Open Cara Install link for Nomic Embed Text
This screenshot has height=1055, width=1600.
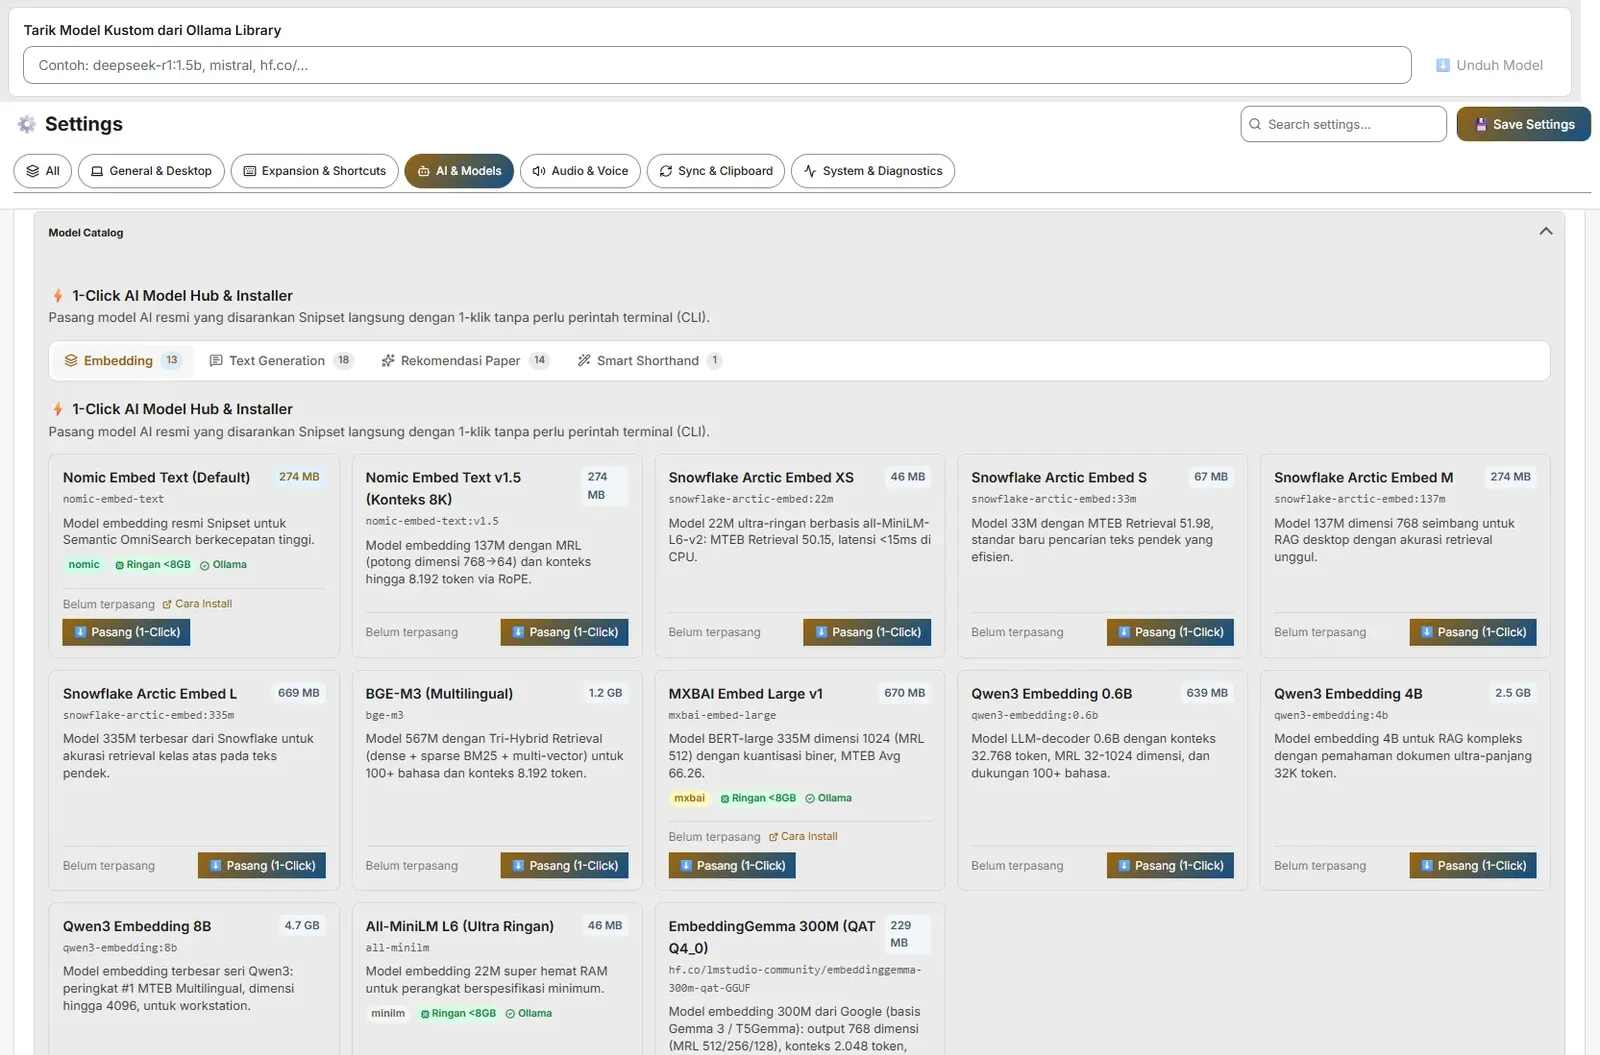click(197, 604)
